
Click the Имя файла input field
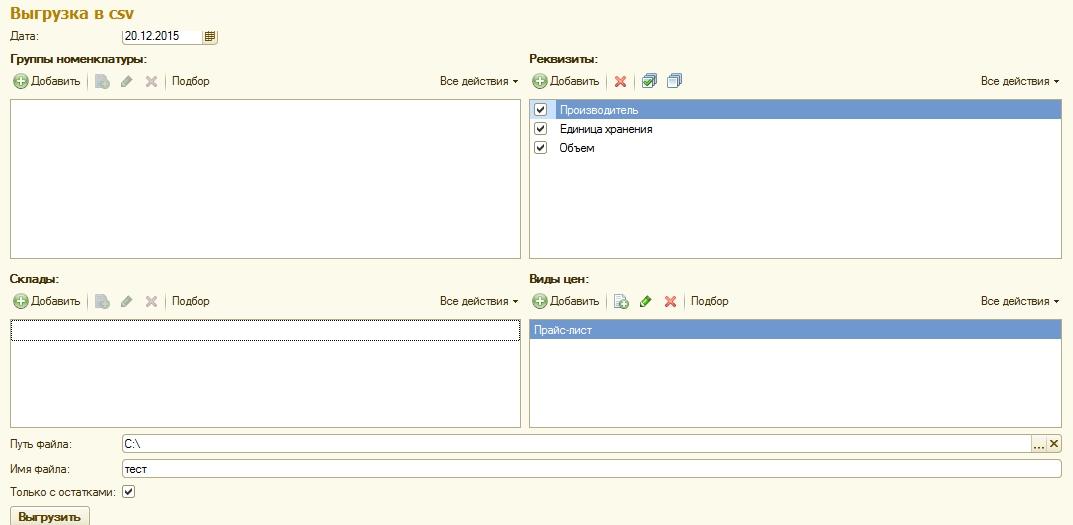click(592, 469)
